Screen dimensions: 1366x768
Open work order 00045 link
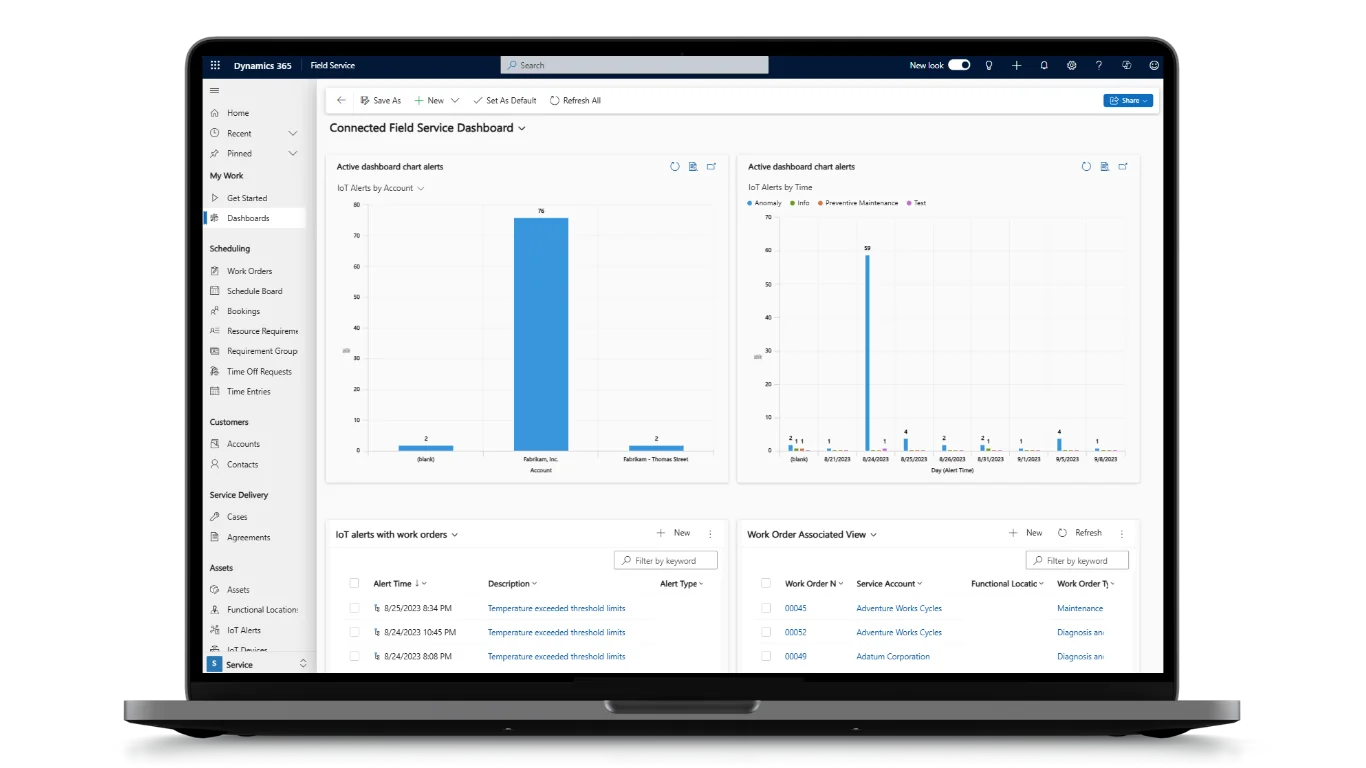point(795,608)
